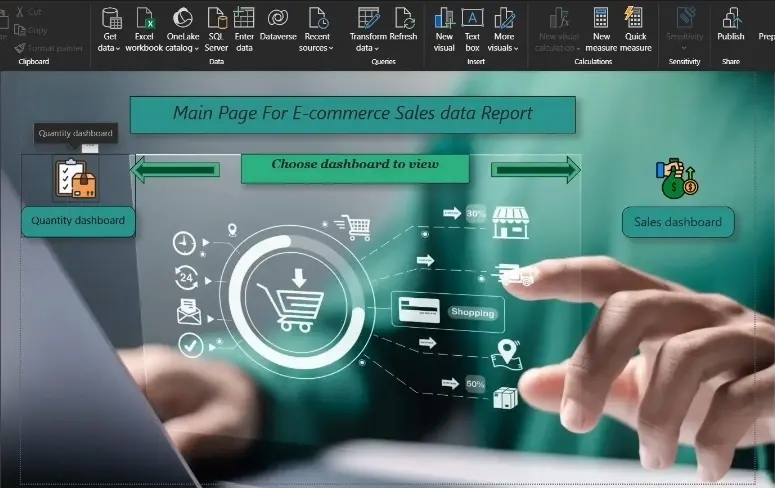Refresh the report data

(403, 25)
